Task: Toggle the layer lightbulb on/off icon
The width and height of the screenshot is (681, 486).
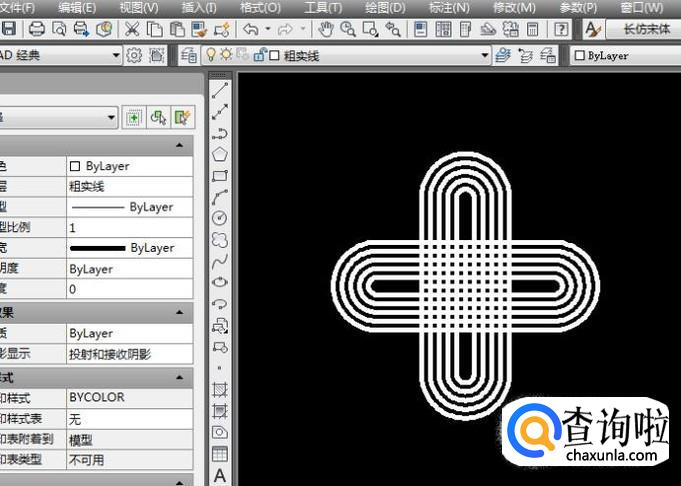Action: click(x=211, y=56)
